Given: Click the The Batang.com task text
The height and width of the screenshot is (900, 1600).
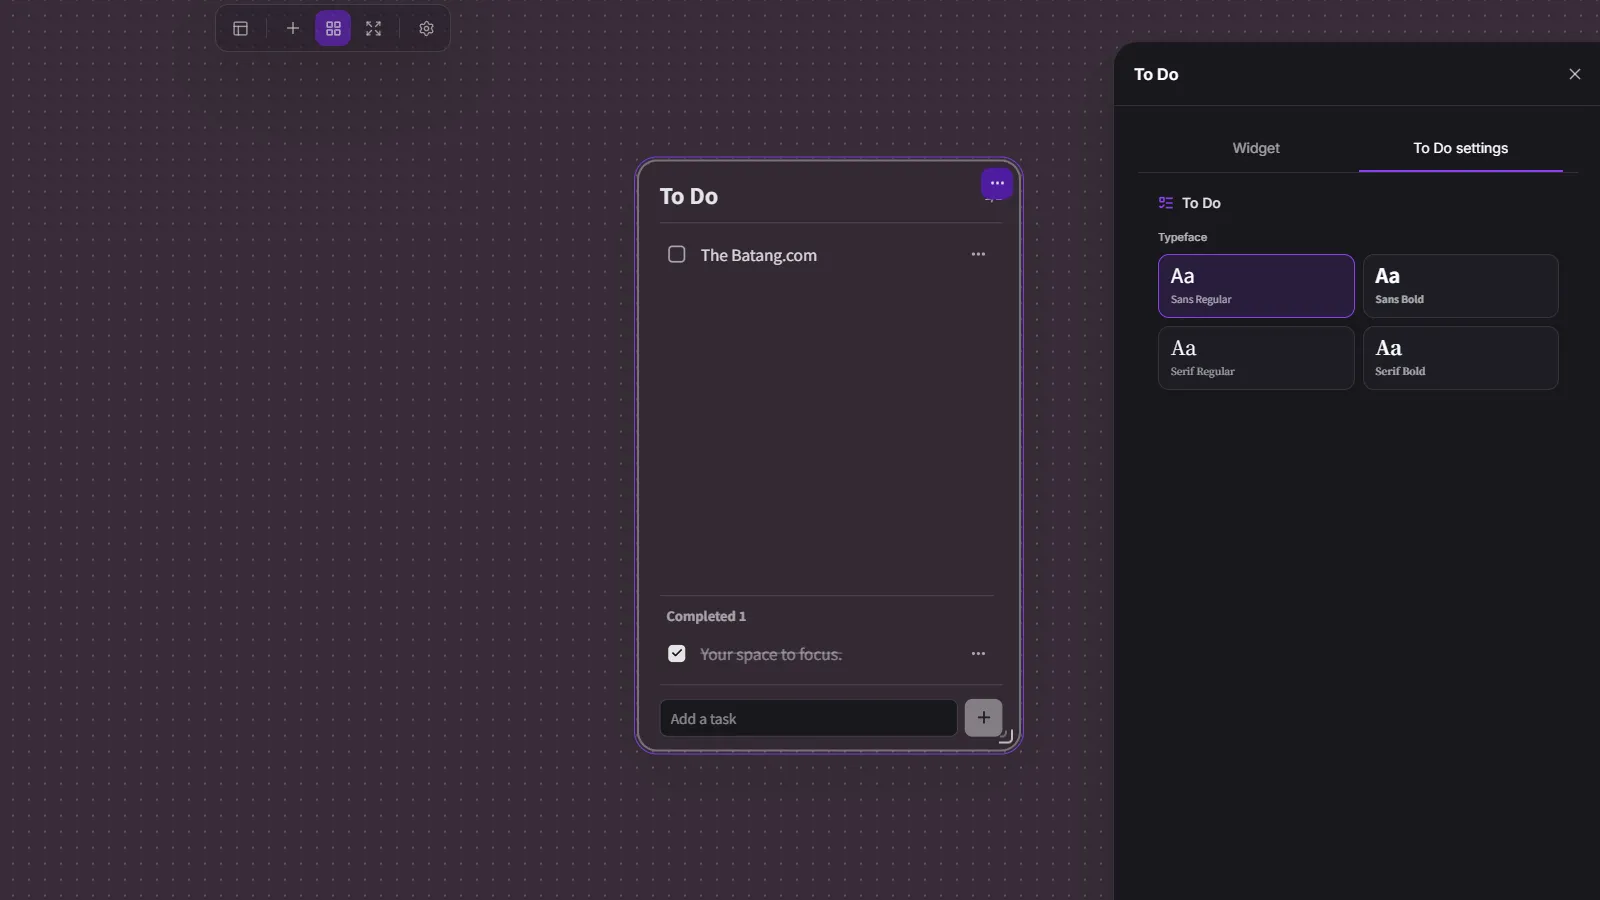Looking at the screenshot, I should pos(759,256).
